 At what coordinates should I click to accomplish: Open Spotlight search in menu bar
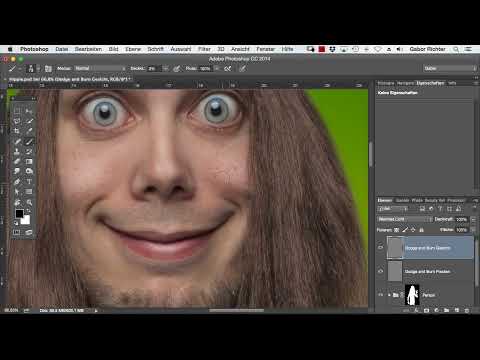click(456, 49)
